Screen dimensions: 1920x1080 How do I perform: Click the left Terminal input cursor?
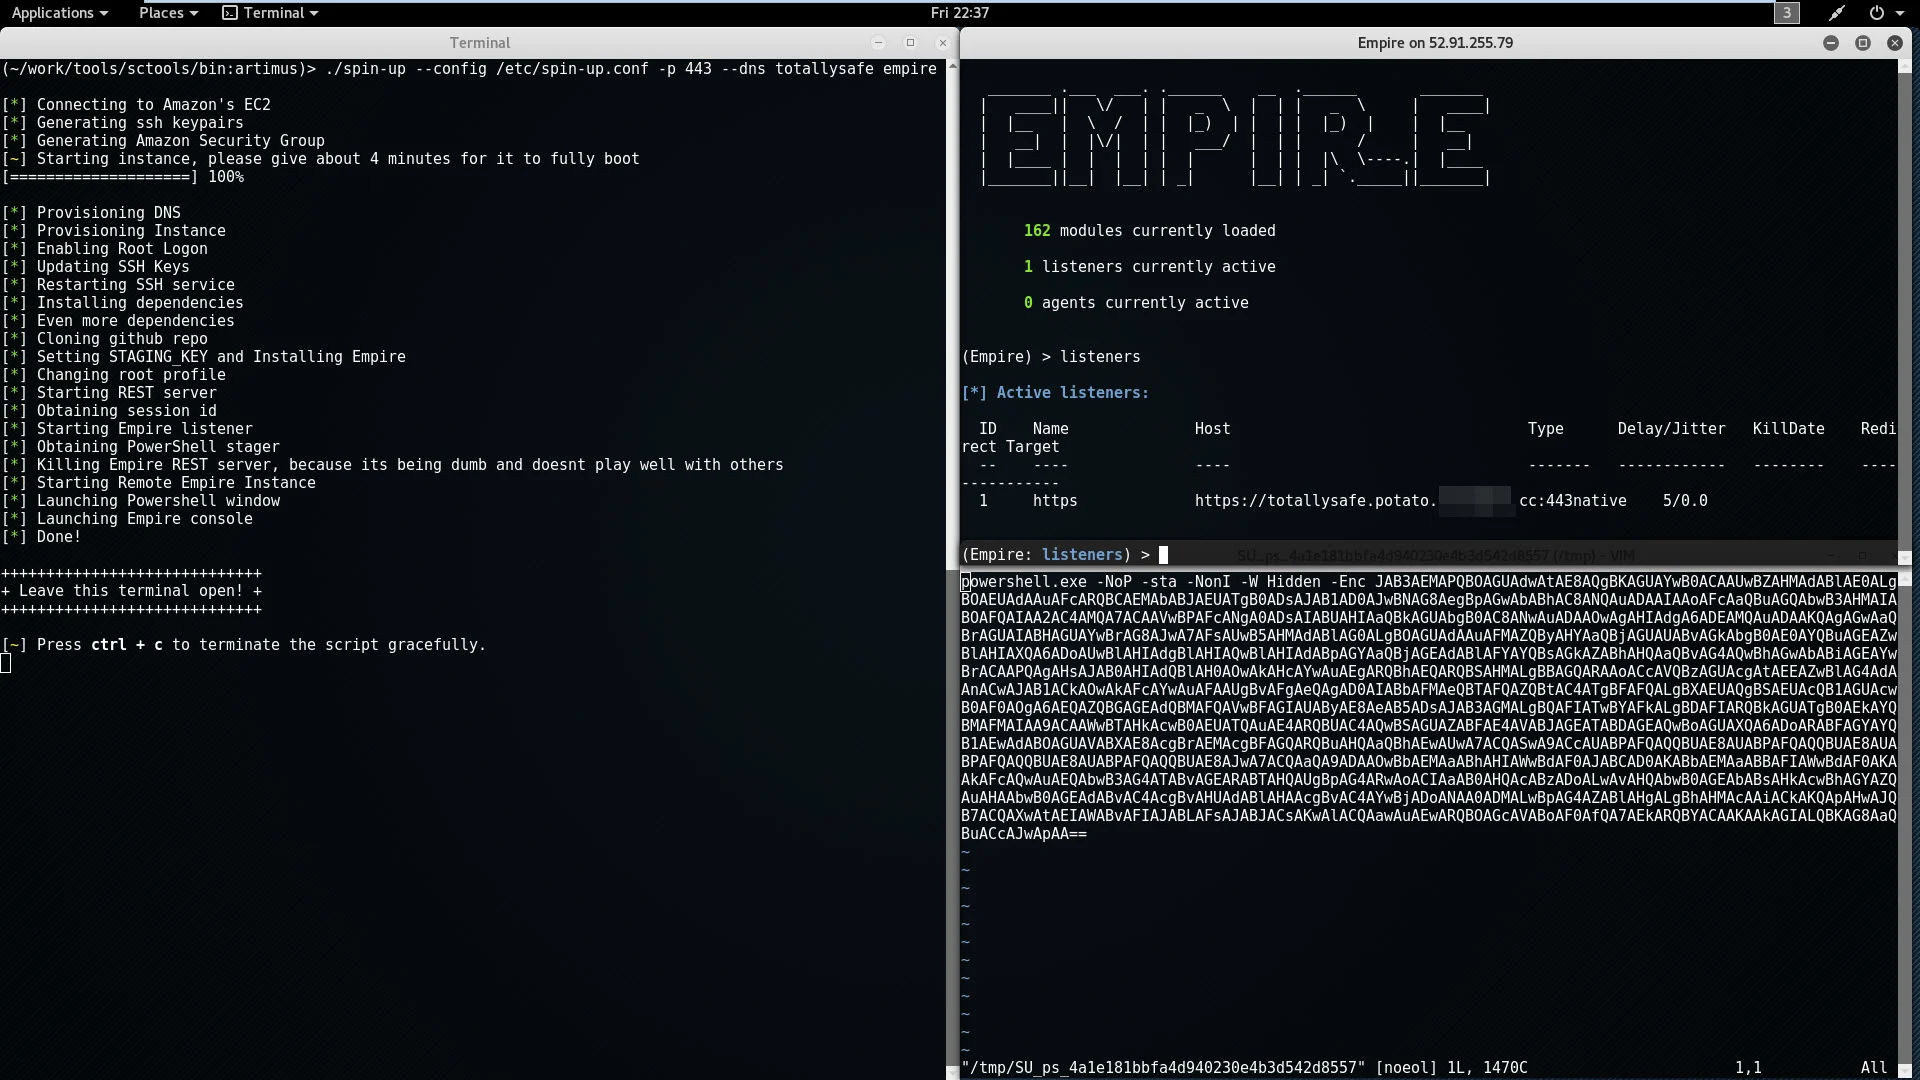pos(6,663)
